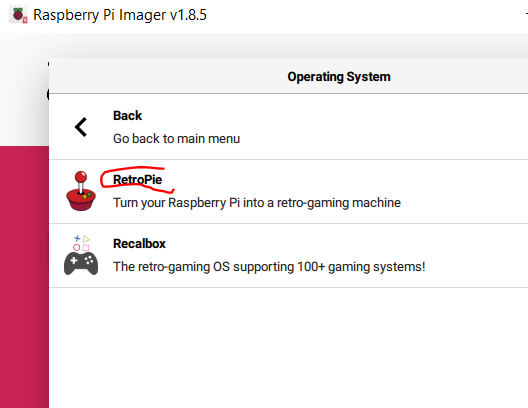Click the colored shapes above the Recalbox gamepad
The height and width of the screenshot is (408, 528).
click(81, 243)
